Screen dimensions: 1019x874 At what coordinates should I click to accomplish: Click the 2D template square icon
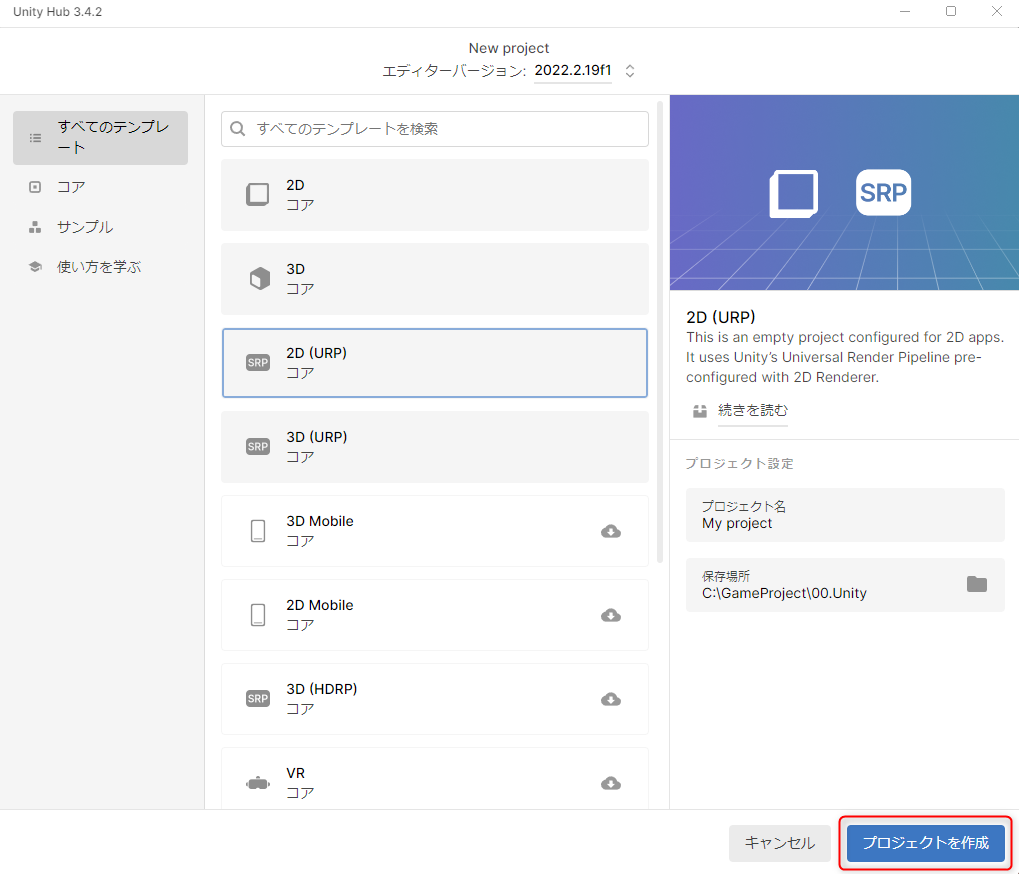click(258, 194)
